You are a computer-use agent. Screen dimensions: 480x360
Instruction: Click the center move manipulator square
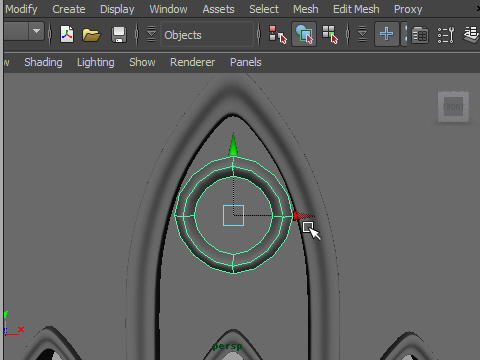tap(233, 215)
